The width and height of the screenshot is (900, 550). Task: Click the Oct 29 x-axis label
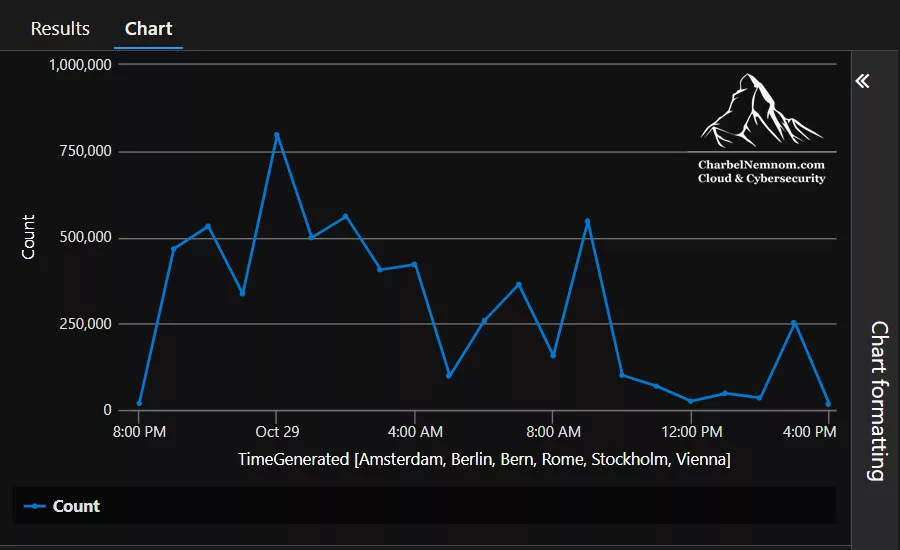(277, 432)
